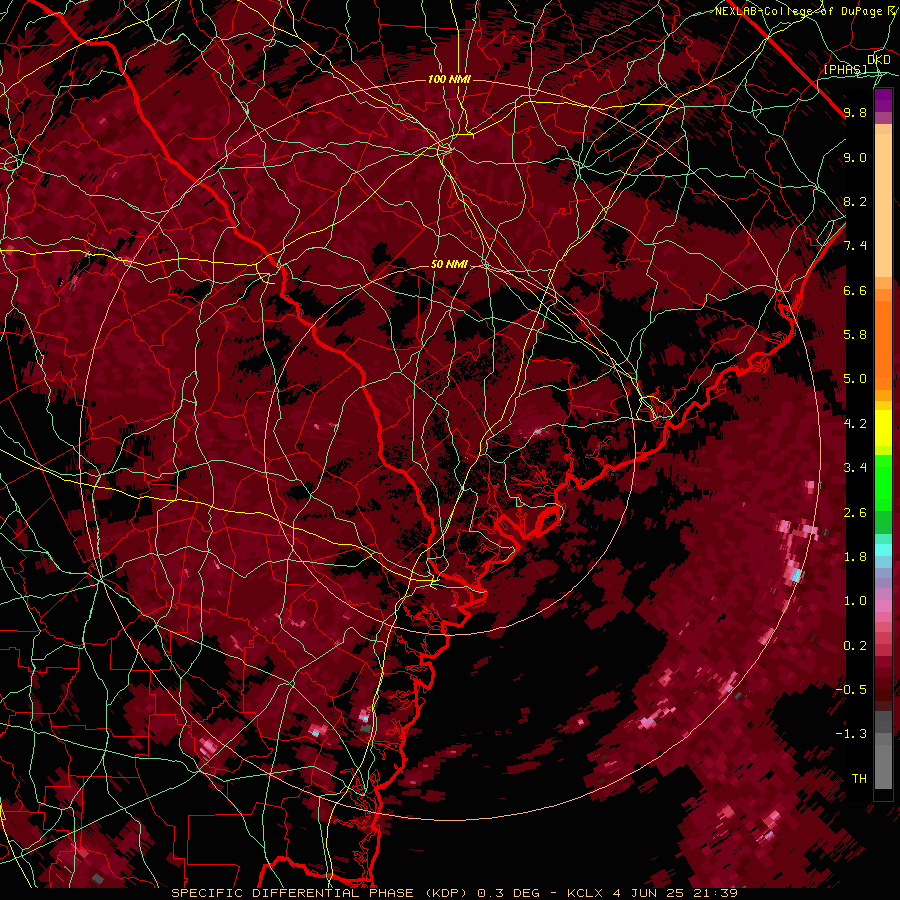This screenshot has height=900, width=900.
Task: Click the 5.8 value on color scale
Action: click(855, 335)
